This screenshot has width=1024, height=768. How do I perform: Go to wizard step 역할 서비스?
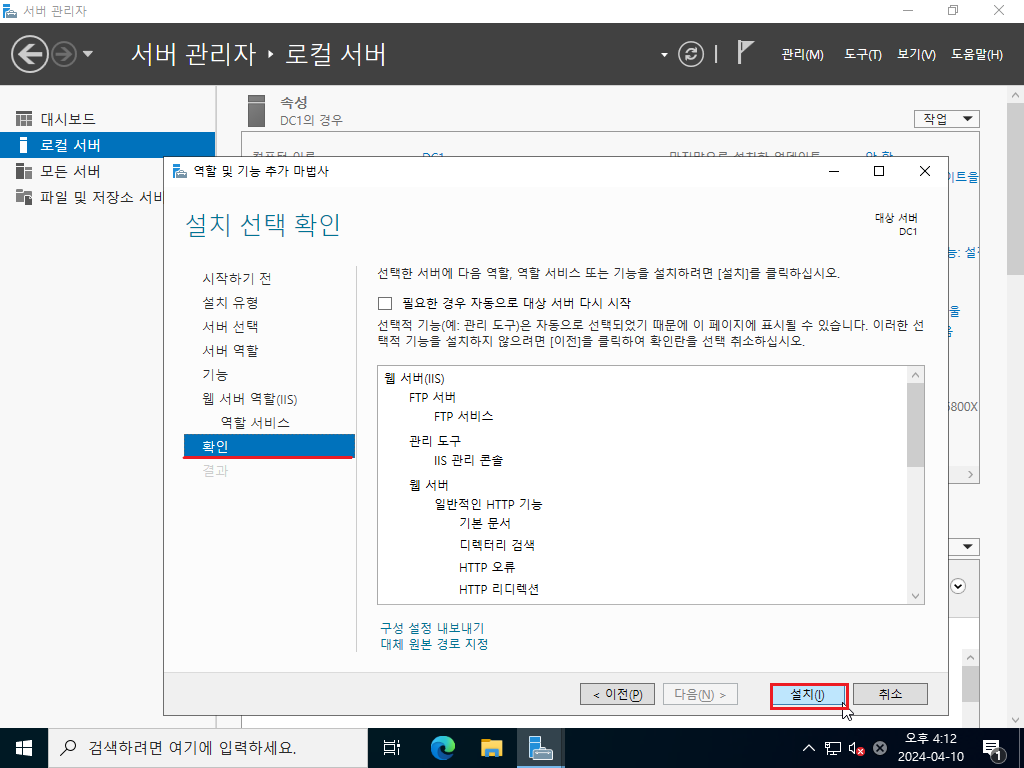tap(255, 423)
